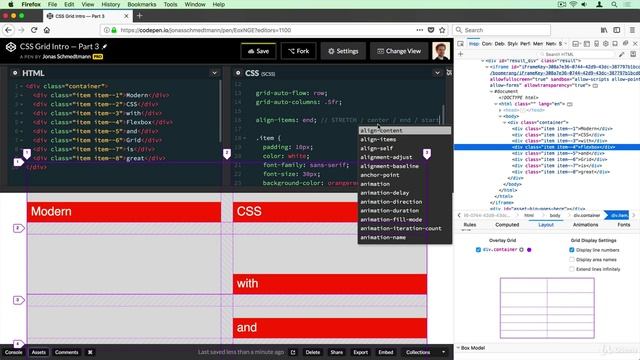Open the Apple menu

tap(11, 4)
